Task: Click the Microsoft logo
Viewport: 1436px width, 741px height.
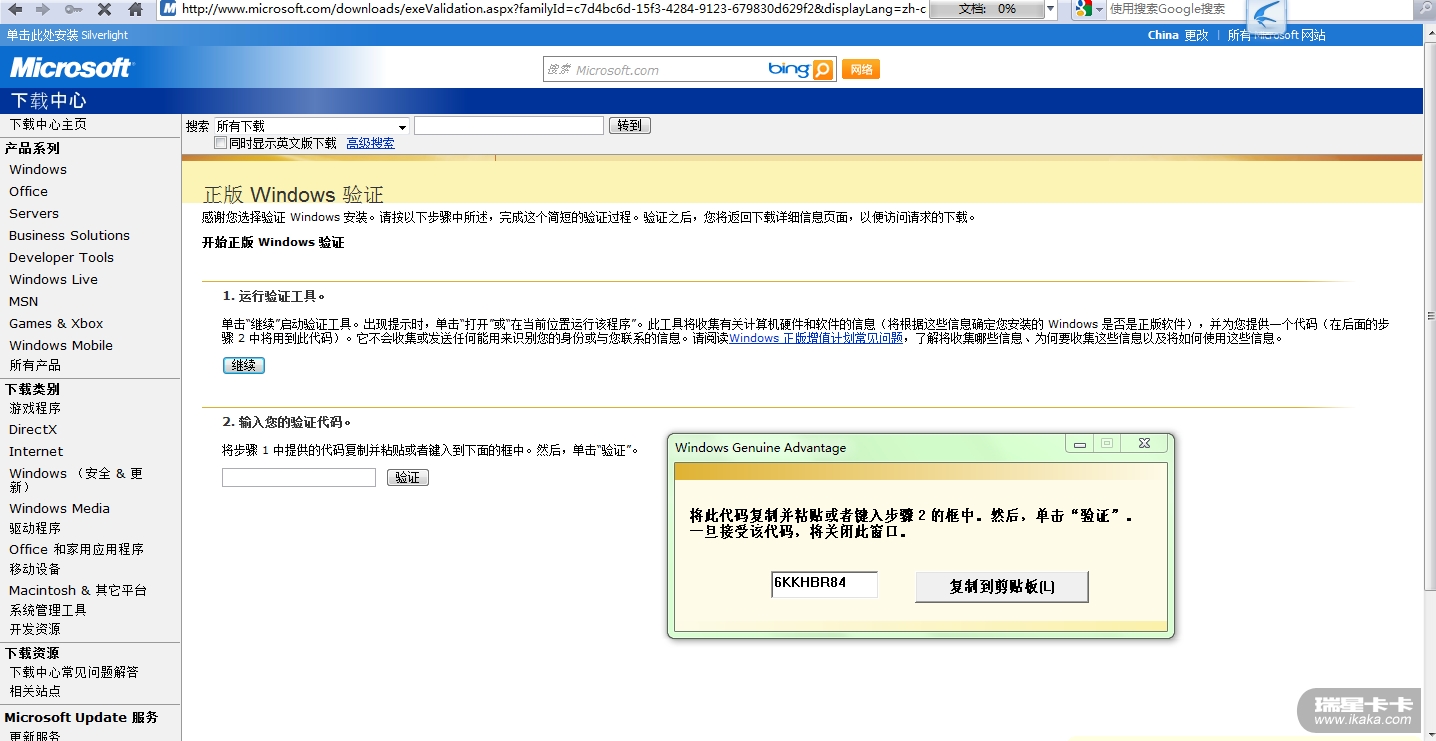Action: tap(71, 68)
